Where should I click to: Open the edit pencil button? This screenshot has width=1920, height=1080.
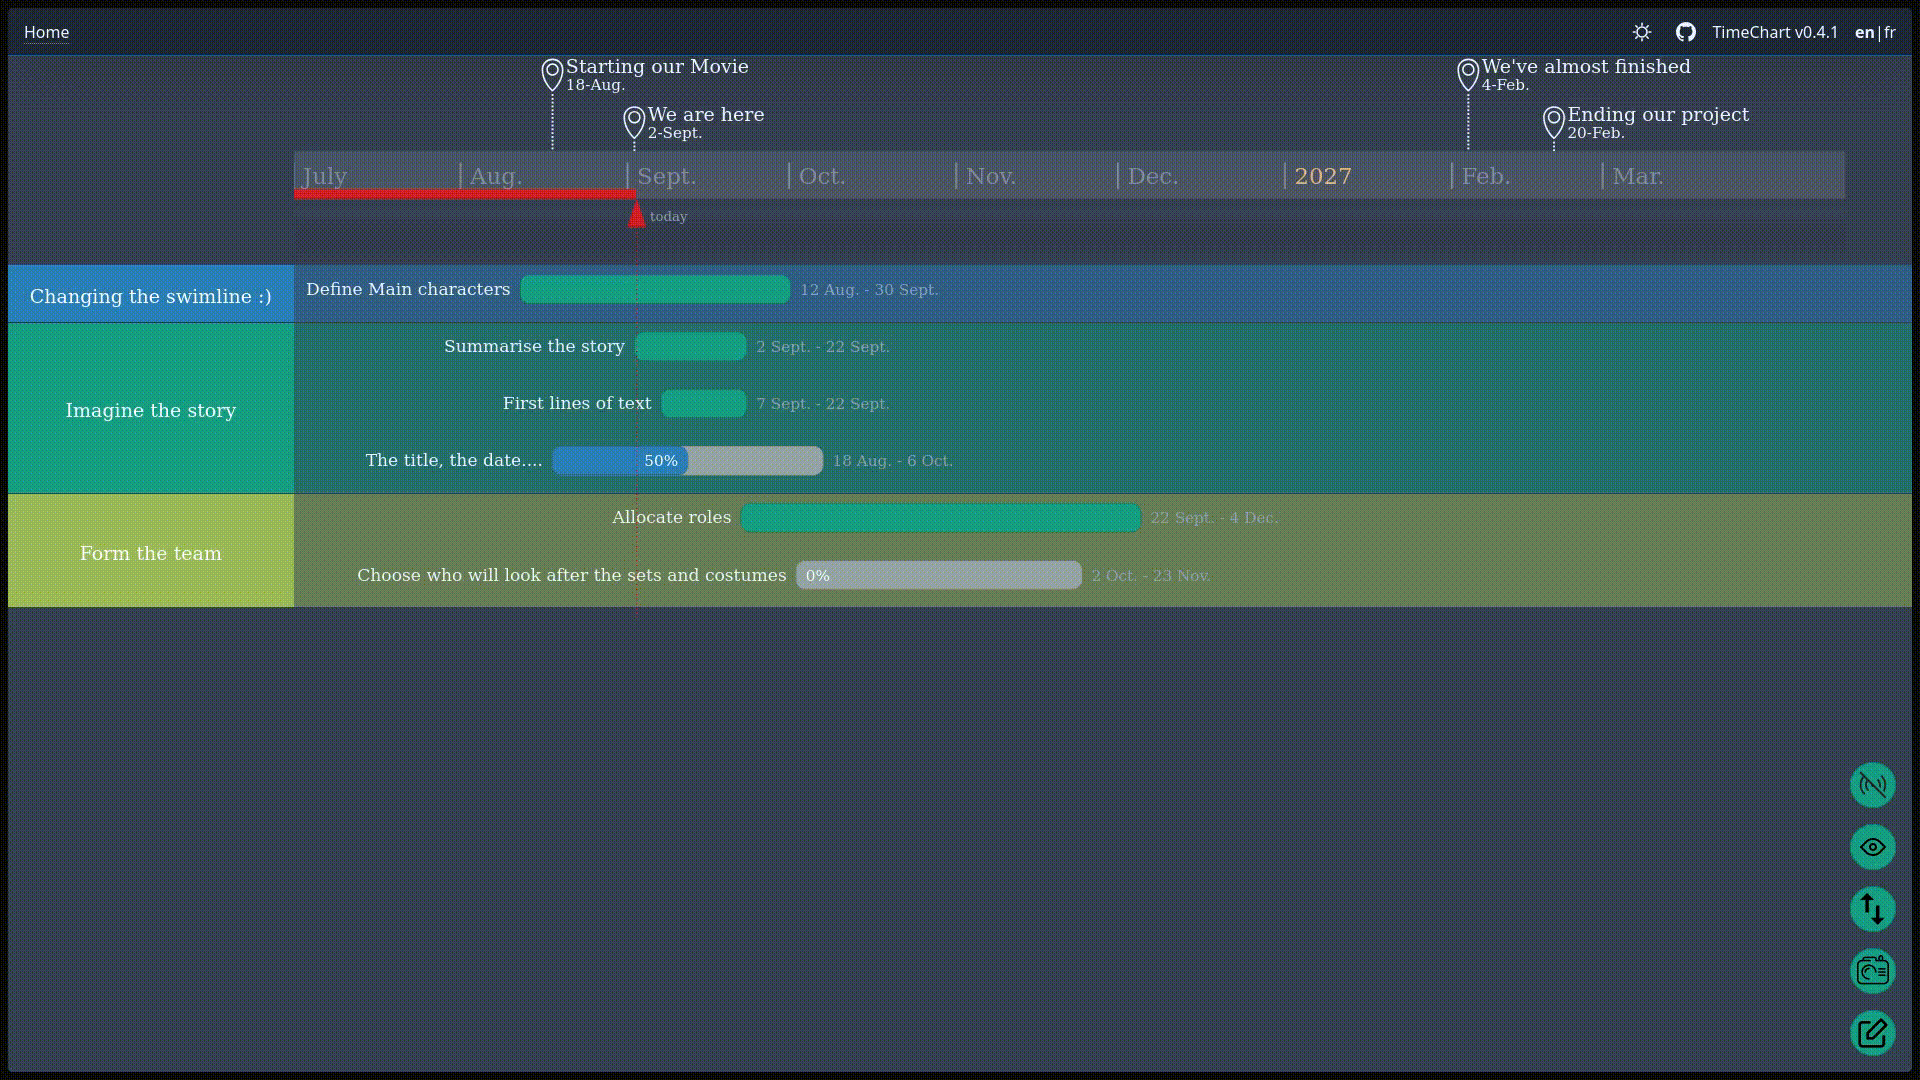pos(1872,1033)
